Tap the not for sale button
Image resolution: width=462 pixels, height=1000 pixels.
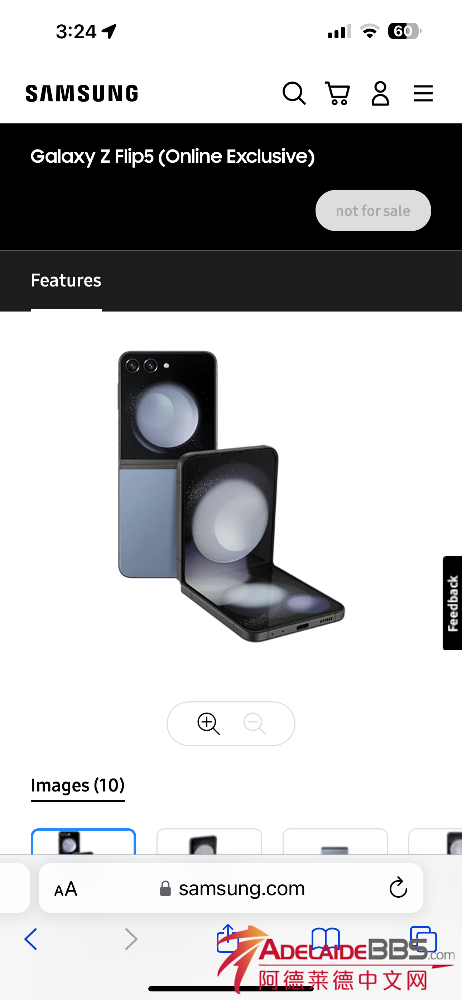pos(373,210)
